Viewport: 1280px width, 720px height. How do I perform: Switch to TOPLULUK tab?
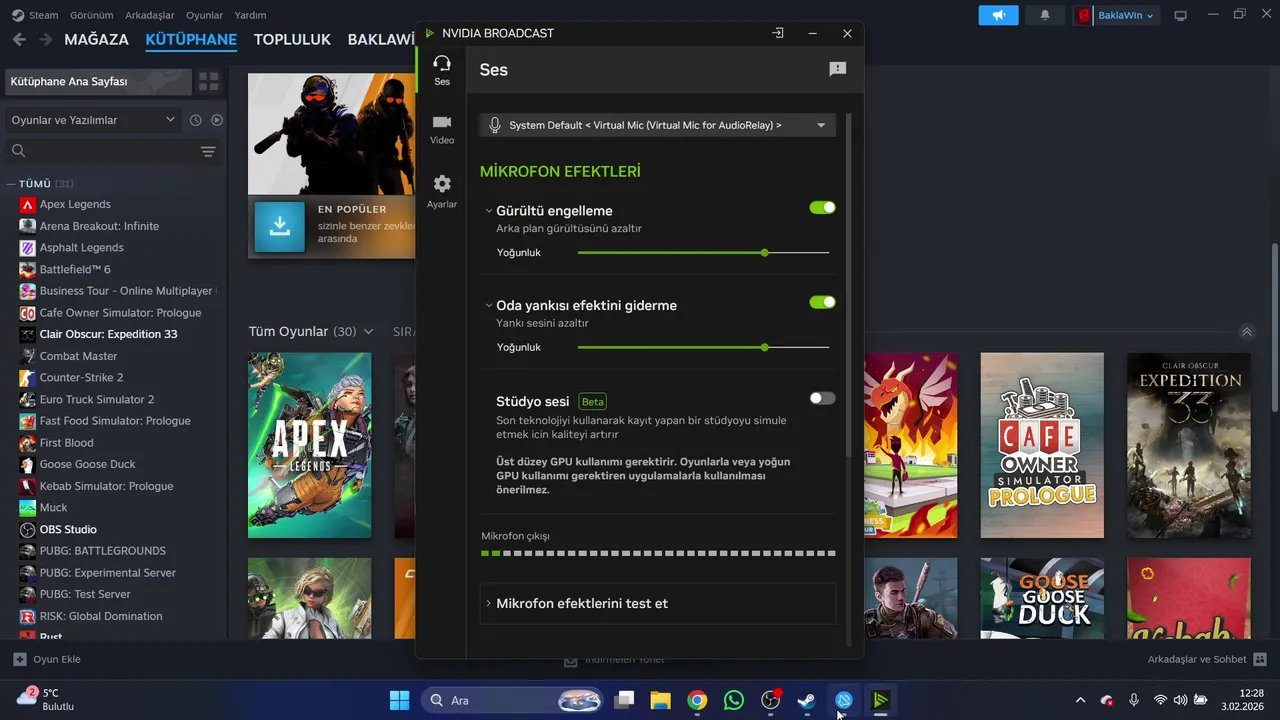click(x=292, y=40)
